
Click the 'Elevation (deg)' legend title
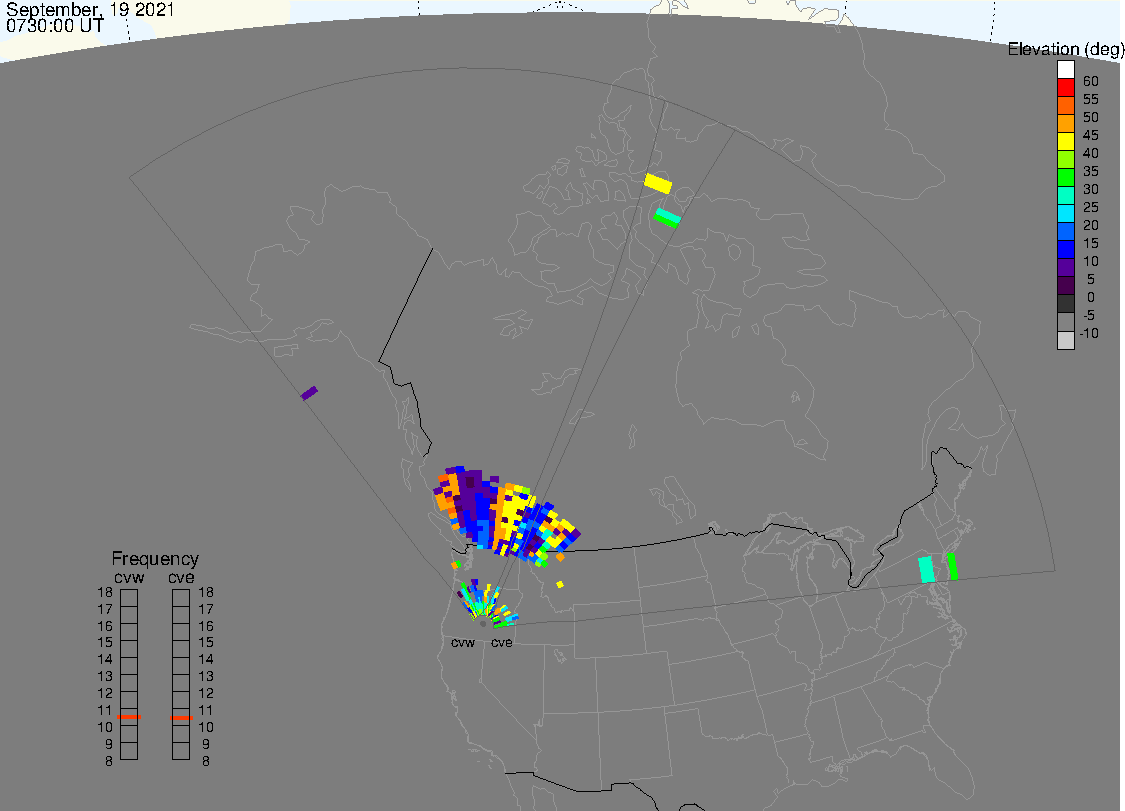click(x=1065, y=50)
